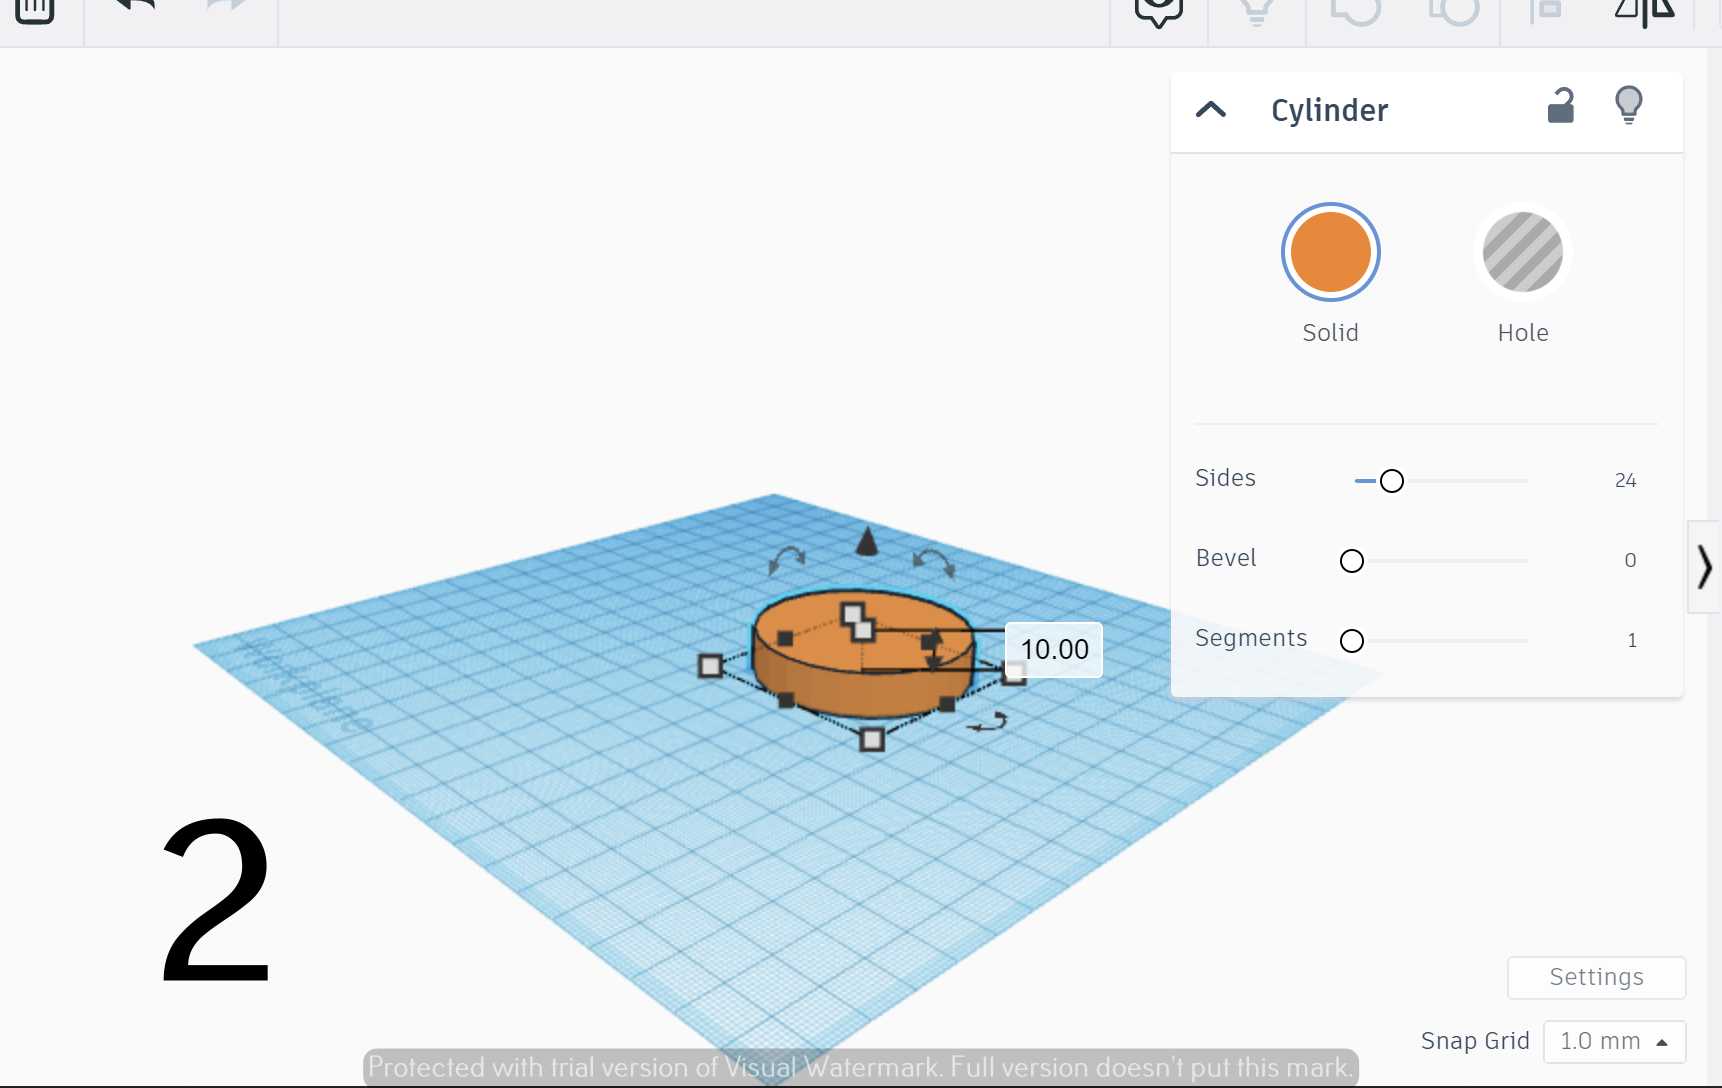Click the Sides slider handle
Image resolution: width=1722 pixels, height=1088 pixels.
pos(1392,481)
